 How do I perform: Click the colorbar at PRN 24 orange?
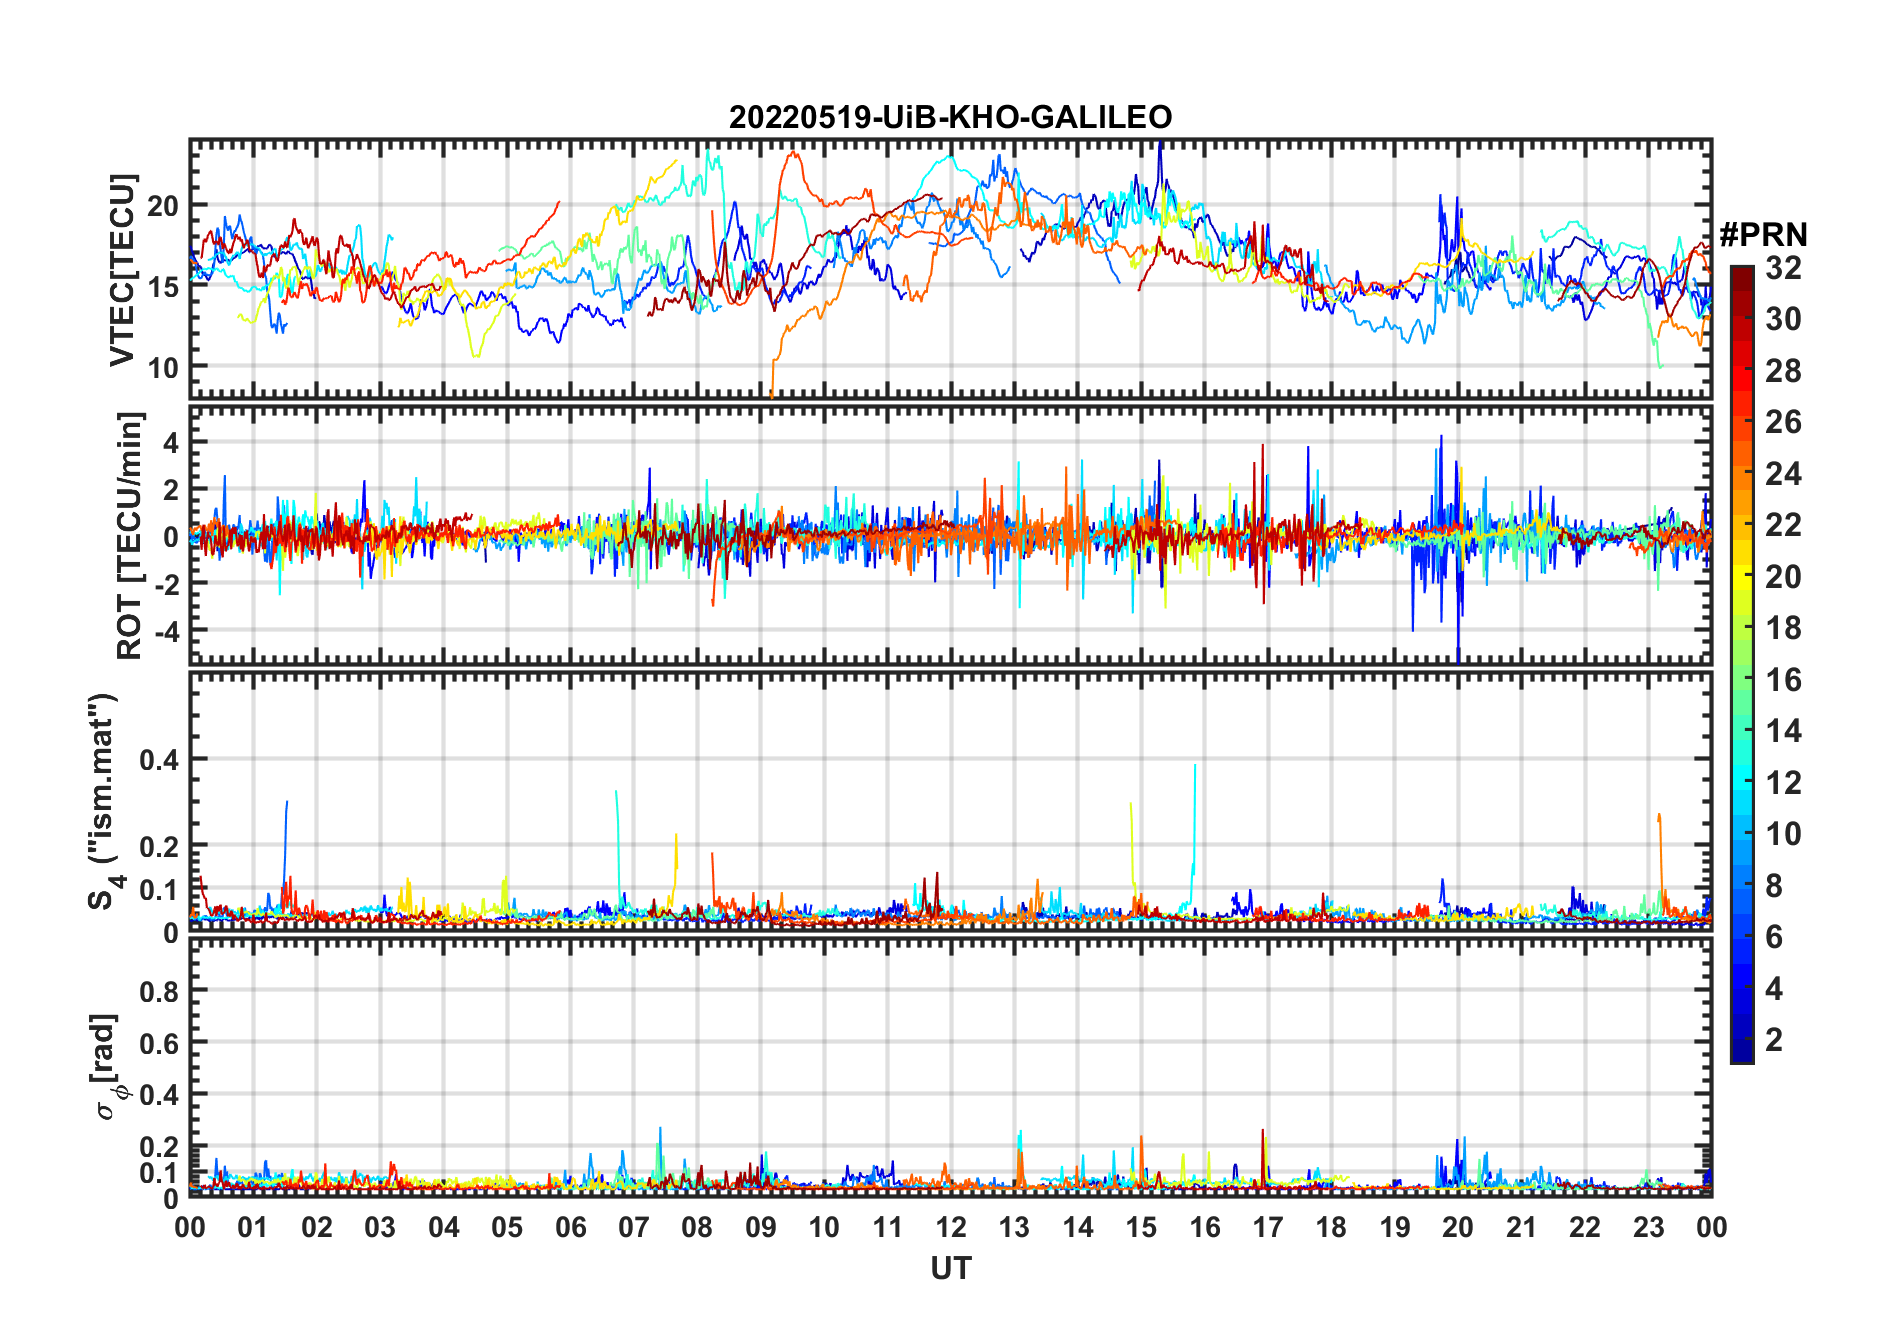1742,474
